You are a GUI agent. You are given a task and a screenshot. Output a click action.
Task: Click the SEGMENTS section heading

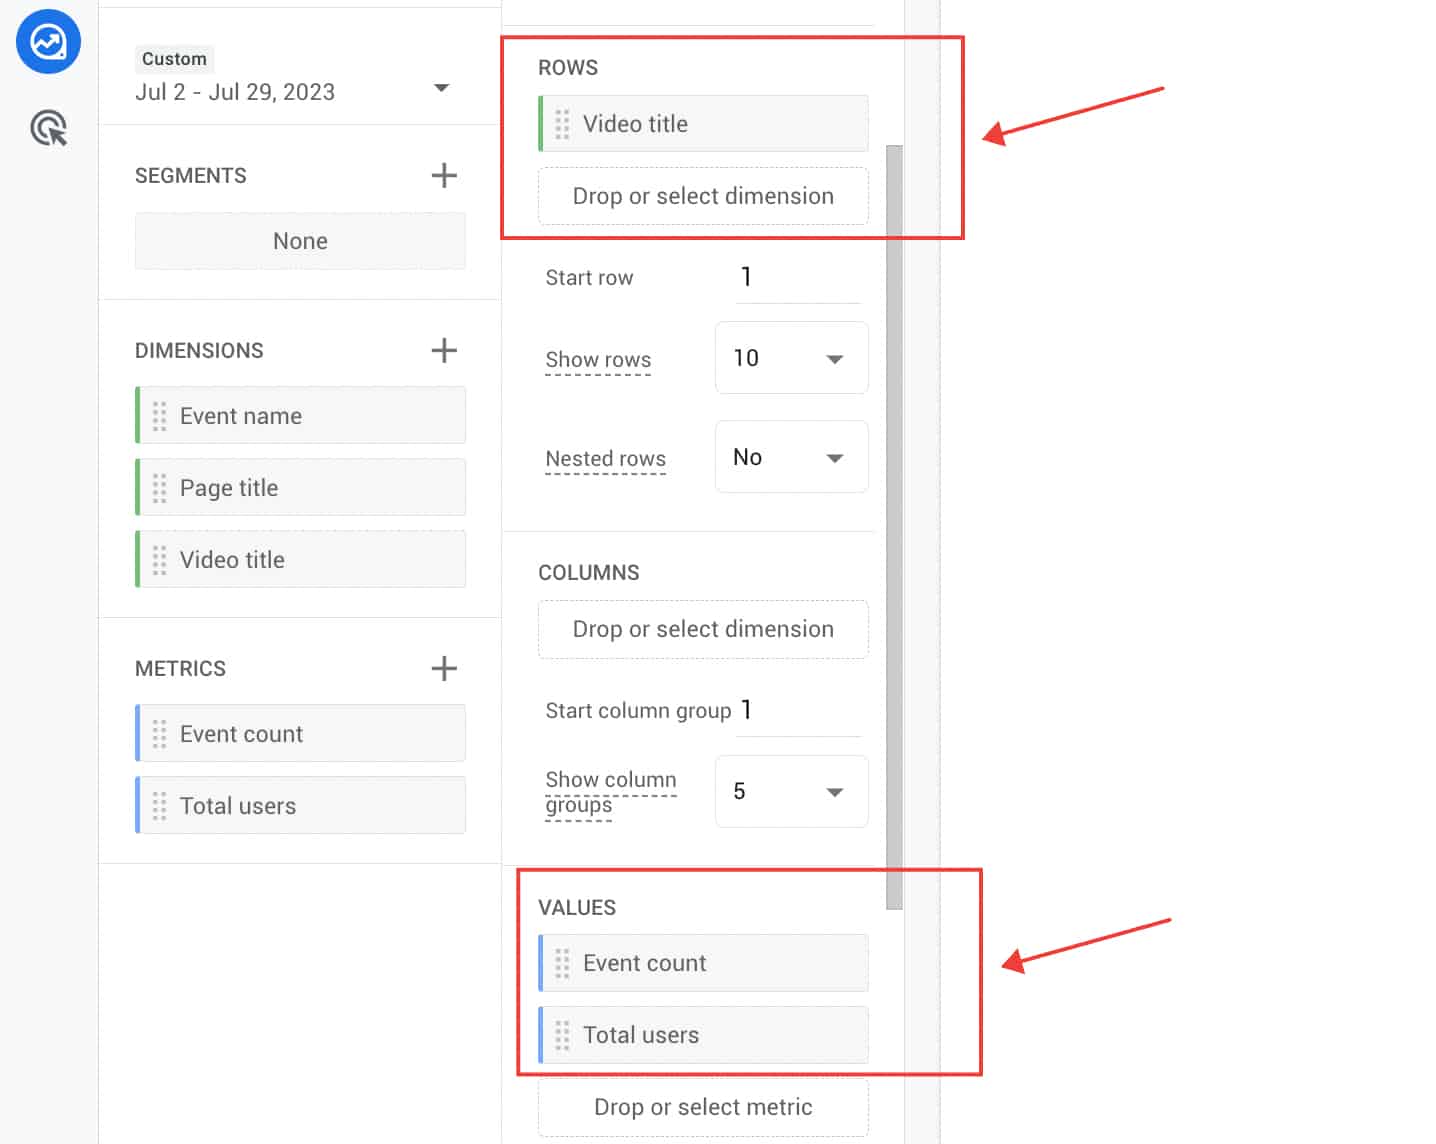click(x=191, y=176)
